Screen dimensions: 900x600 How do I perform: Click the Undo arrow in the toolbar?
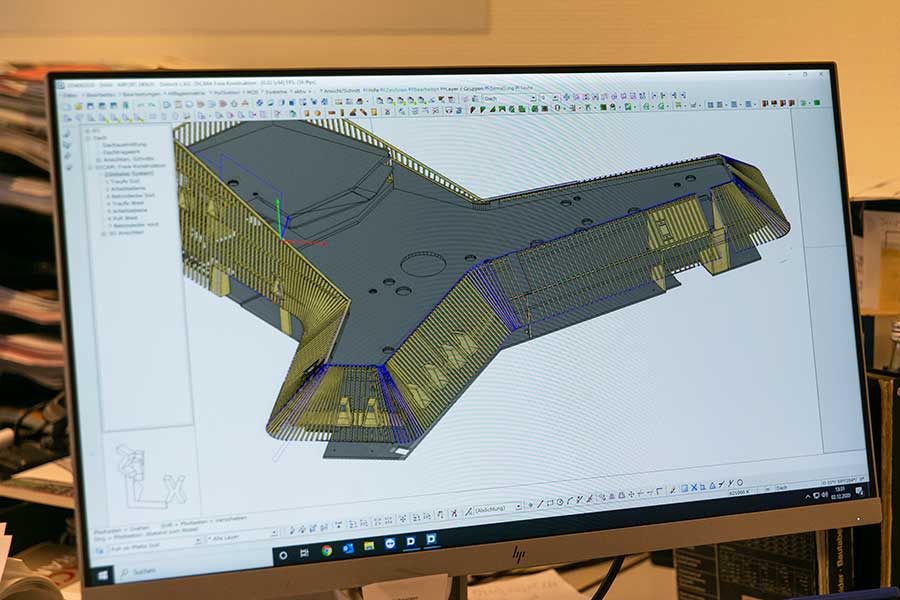(x=141, y=105)
